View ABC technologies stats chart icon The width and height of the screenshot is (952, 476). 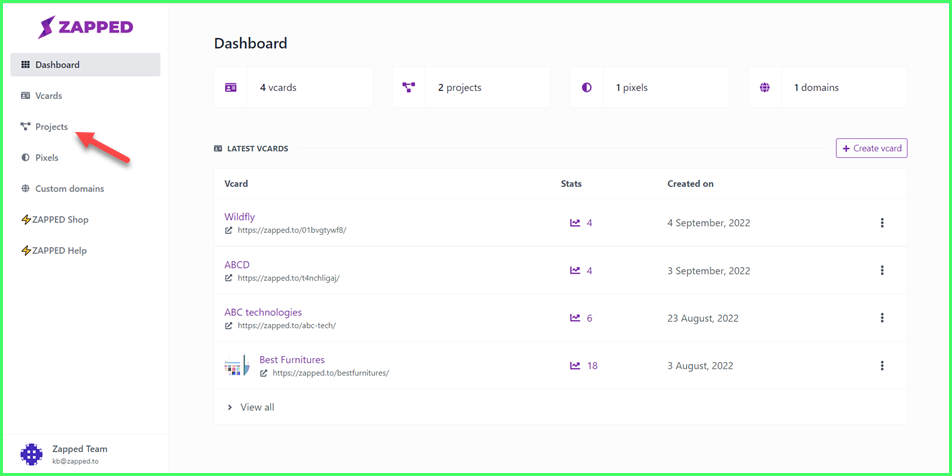[x=575, y=318]
